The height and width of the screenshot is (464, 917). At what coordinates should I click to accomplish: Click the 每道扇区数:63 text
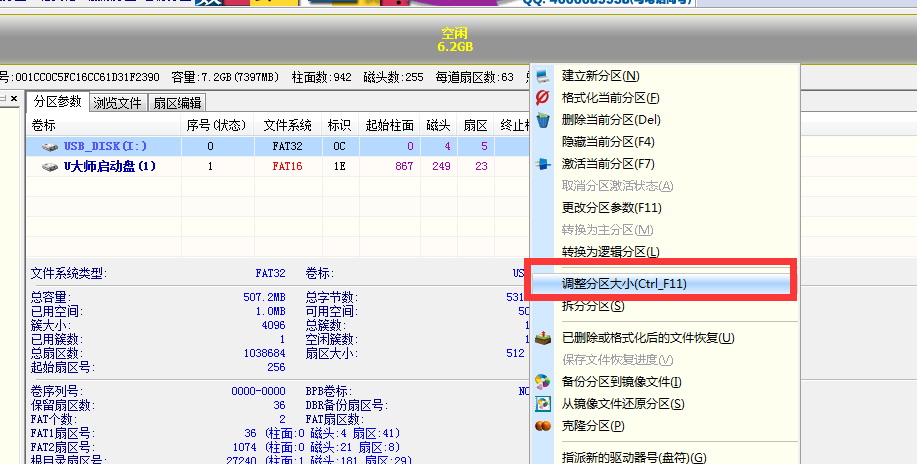click(474, 77)
